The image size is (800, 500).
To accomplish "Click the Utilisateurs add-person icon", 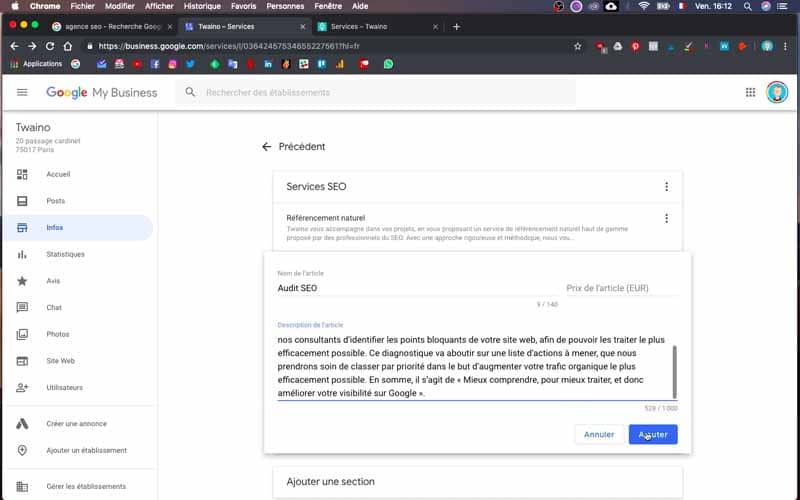I will coord(22,387).
